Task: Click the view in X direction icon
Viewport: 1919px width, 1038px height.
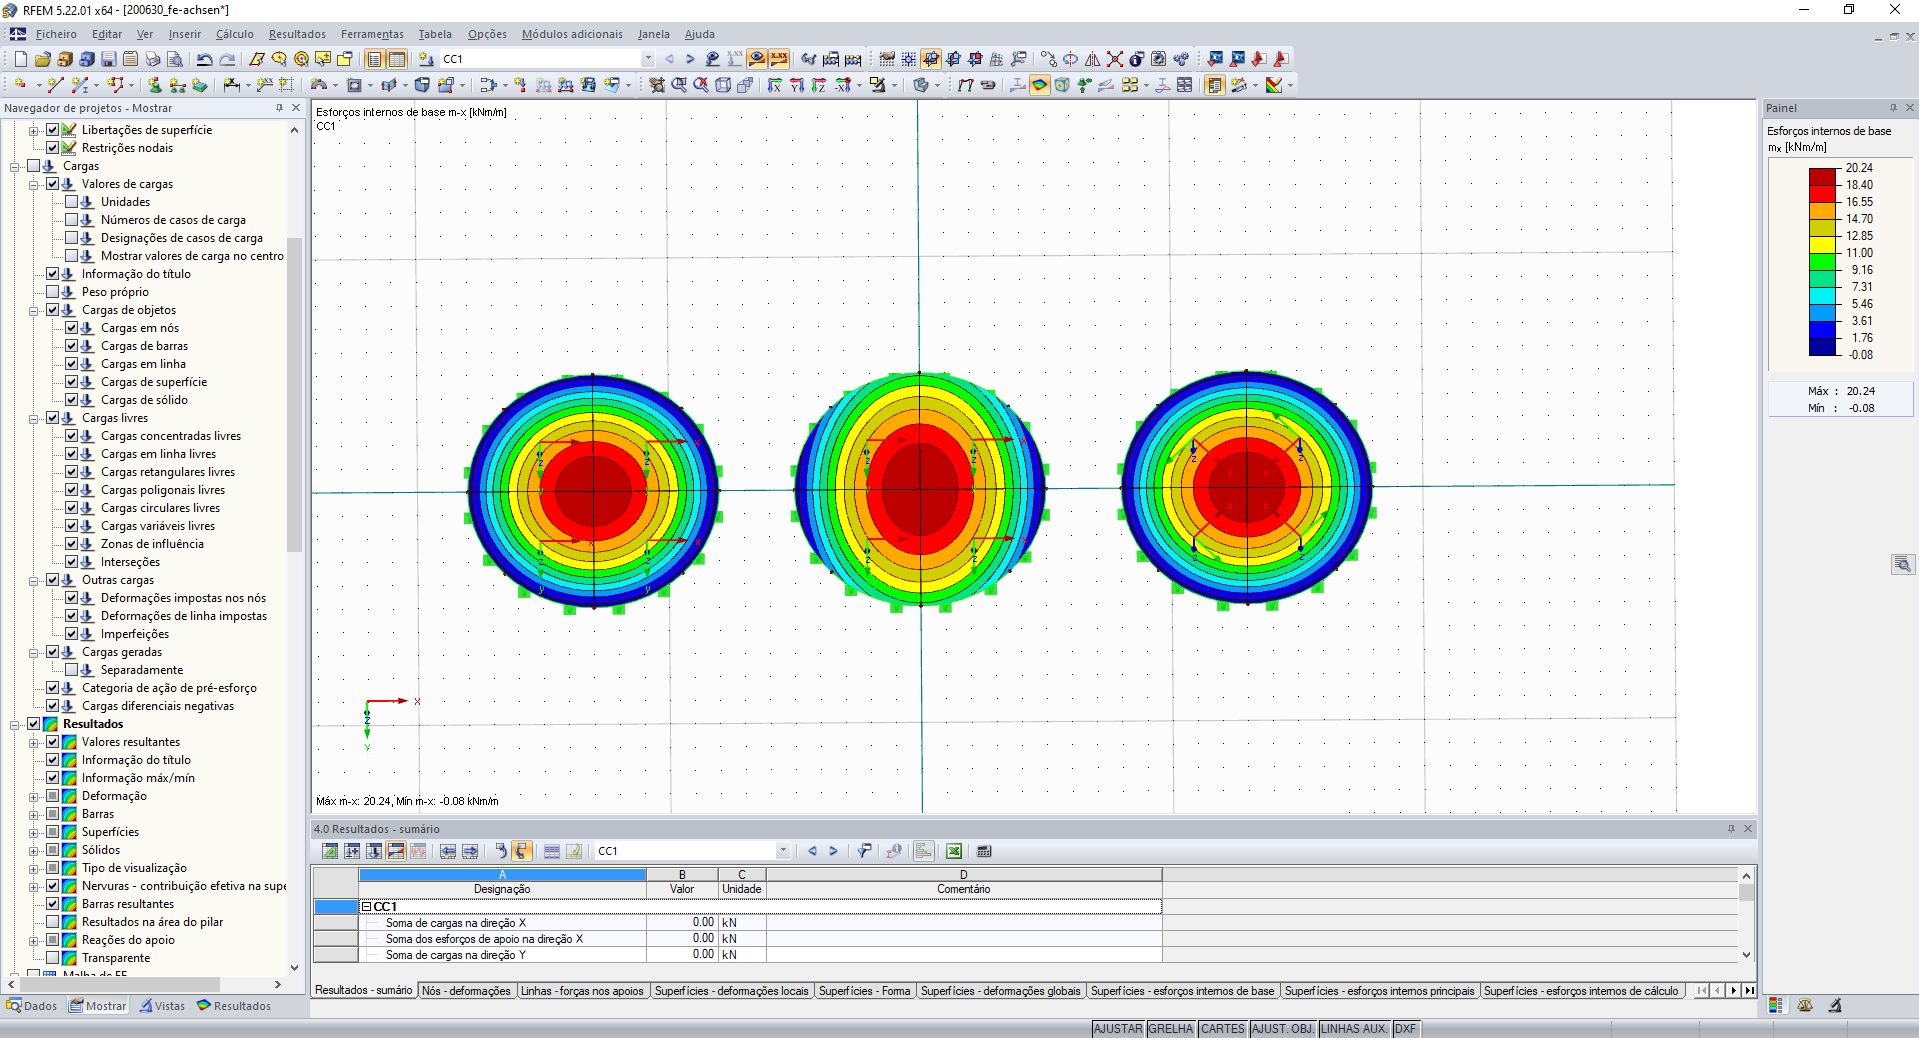Action: (x=775, y=85)
